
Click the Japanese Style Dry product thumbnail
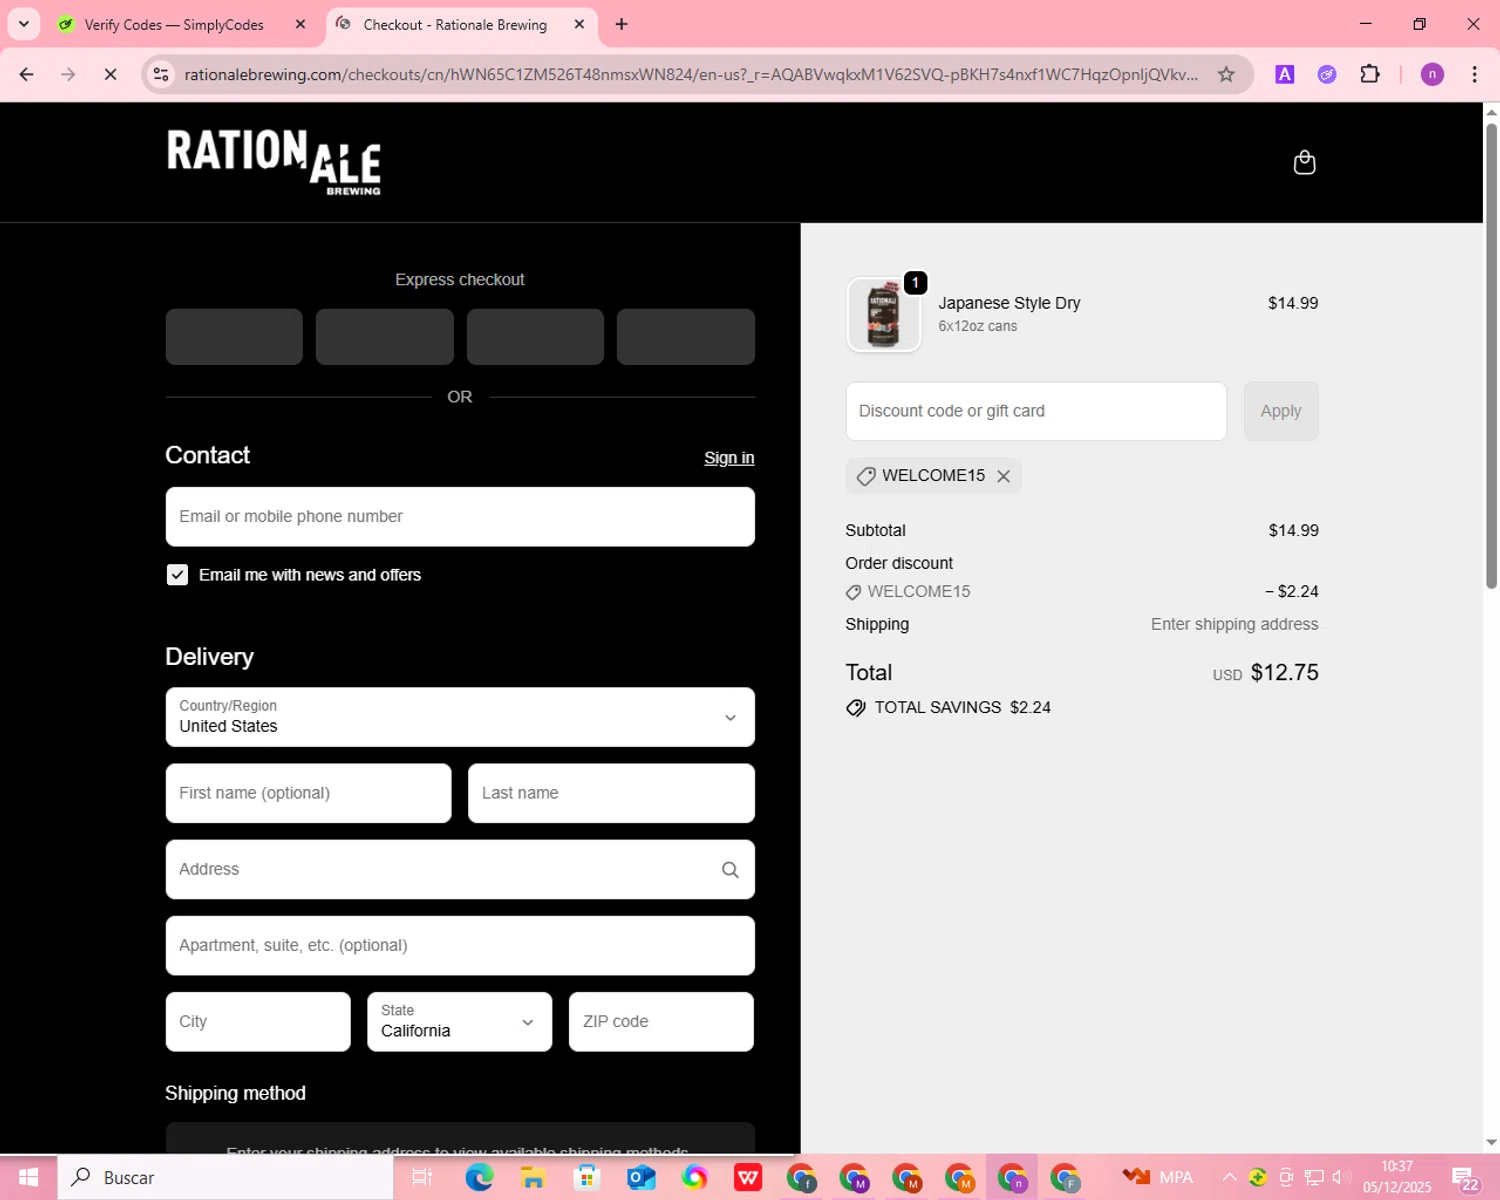point(883,315)
